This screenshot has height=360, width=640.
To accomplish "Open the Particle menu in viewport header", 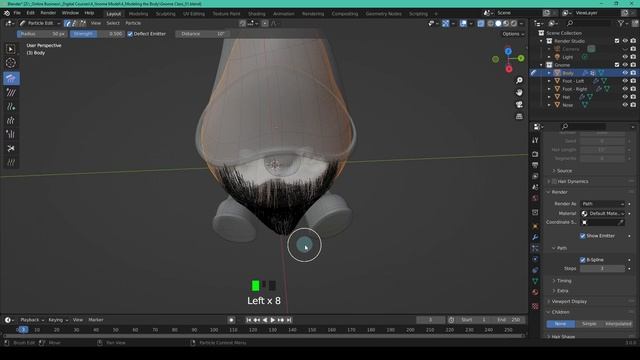I will (x=133, y=23).
